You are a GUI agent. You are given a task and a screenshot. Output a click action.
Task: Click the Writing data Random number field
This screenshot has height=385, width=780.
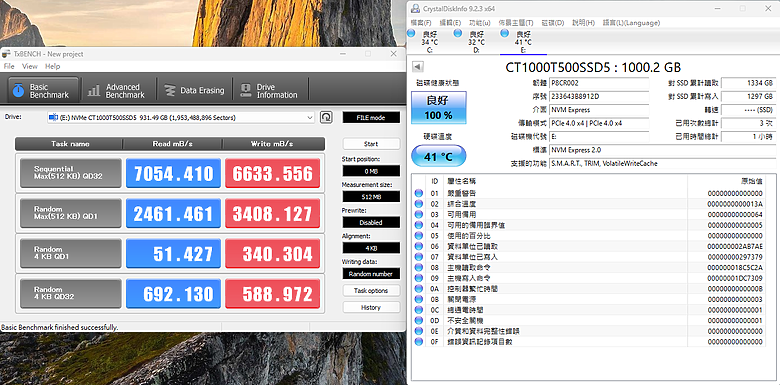point(371,274)
